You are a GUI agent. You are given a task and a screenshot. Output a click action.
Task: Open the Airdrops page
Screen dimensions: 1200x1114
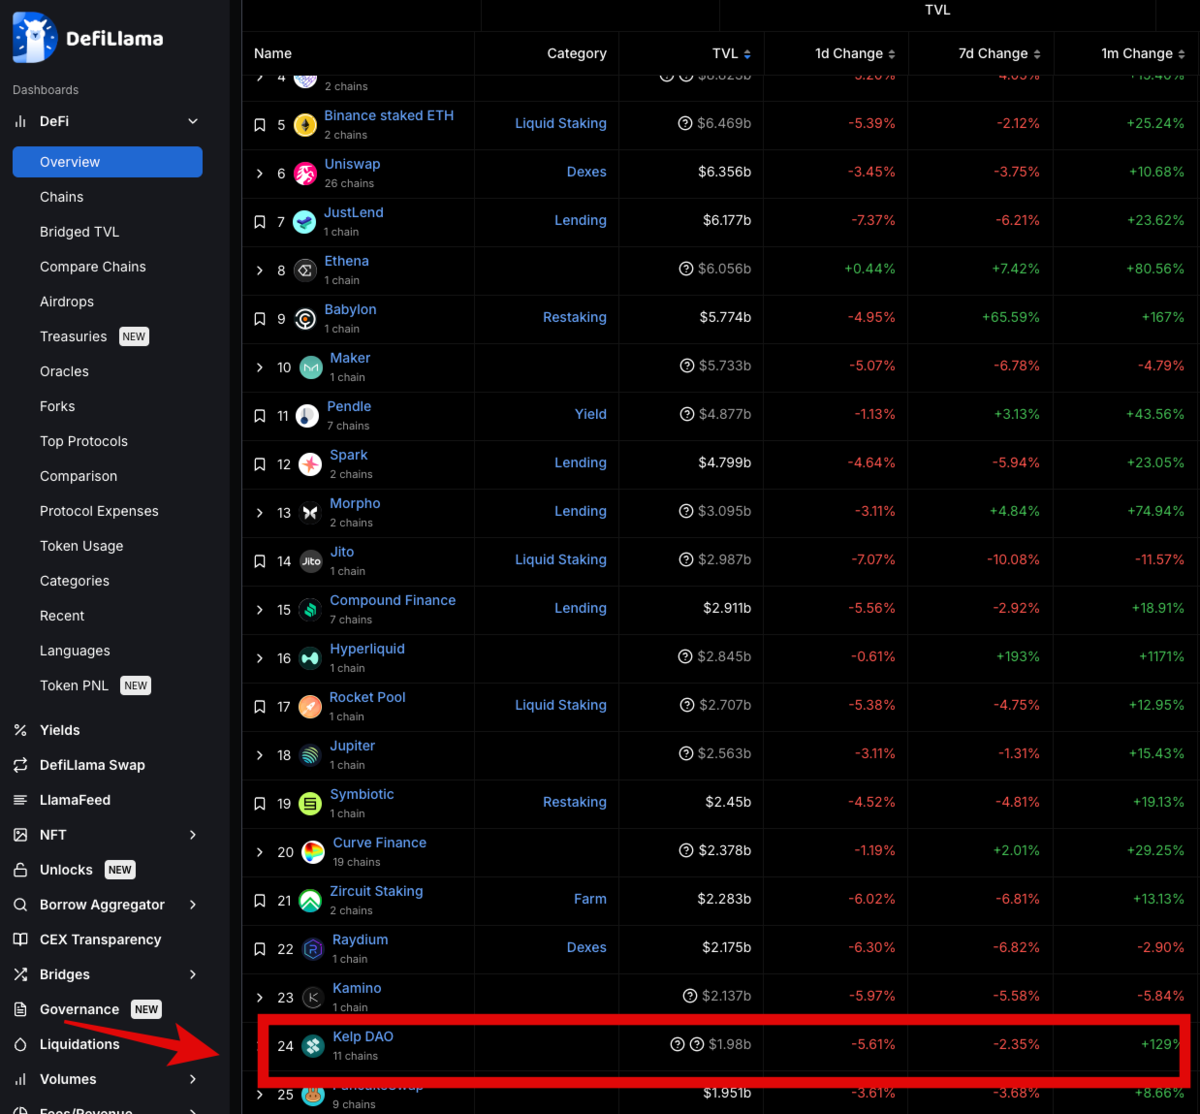(x=67, y=302)
